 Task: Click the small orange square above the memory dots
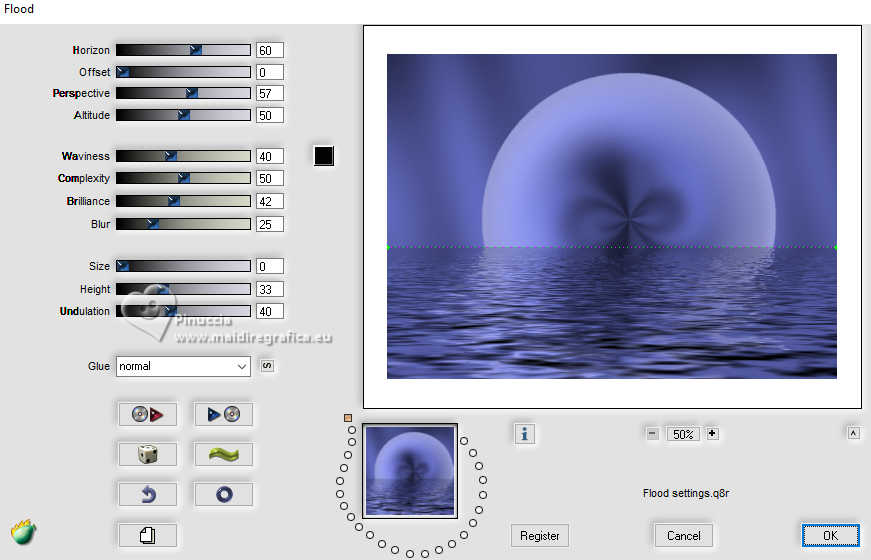(x=348, y=418)
